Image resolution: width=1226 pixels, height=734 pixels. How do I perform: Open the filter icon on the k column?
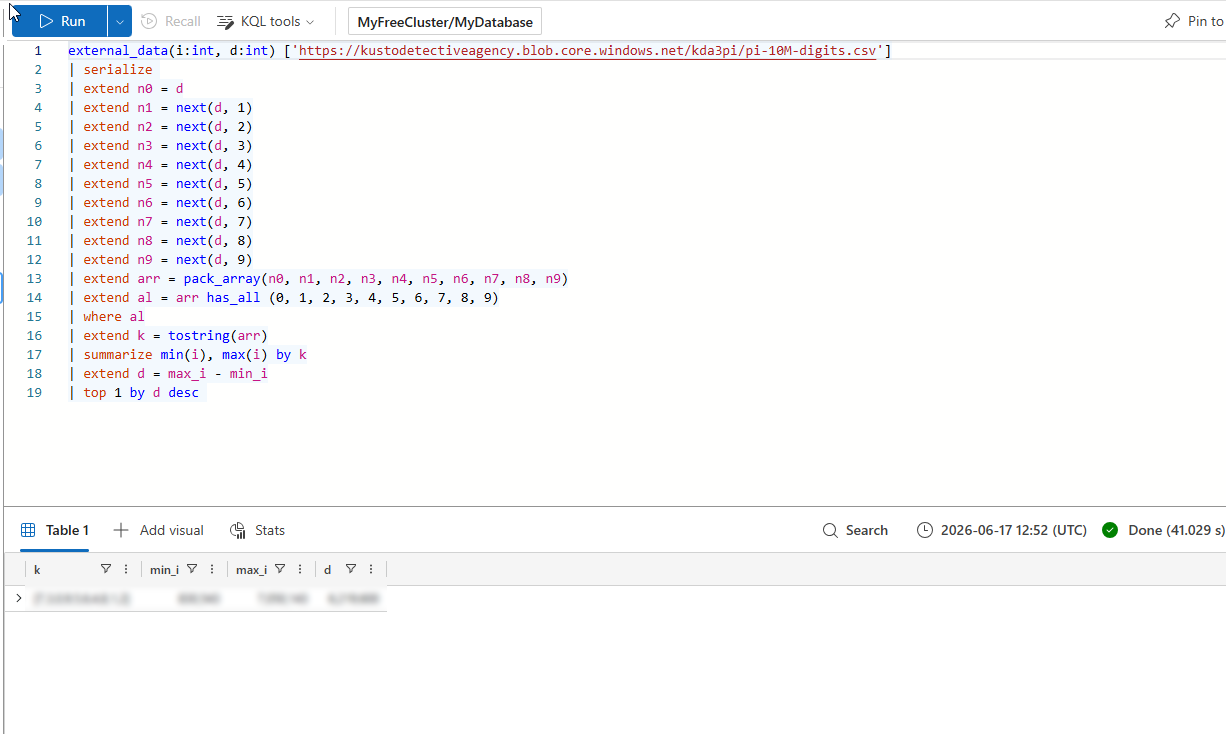pos(106,569)
